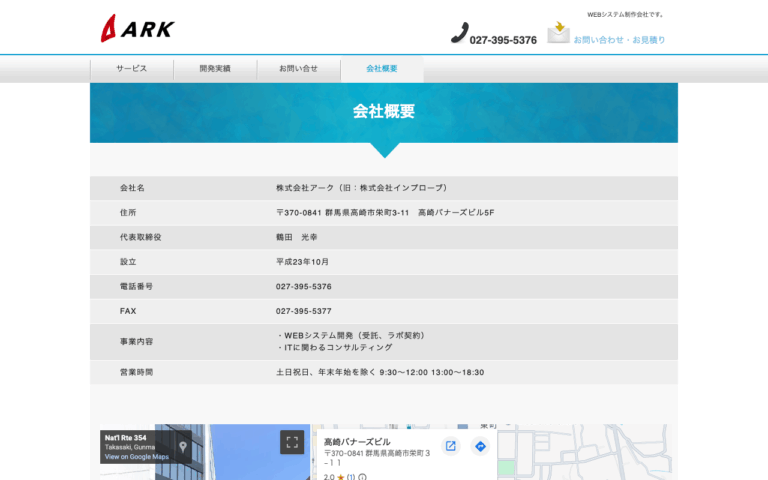Click the ARK logo
This screenshot has width=768, height=480.
[138, 28]
